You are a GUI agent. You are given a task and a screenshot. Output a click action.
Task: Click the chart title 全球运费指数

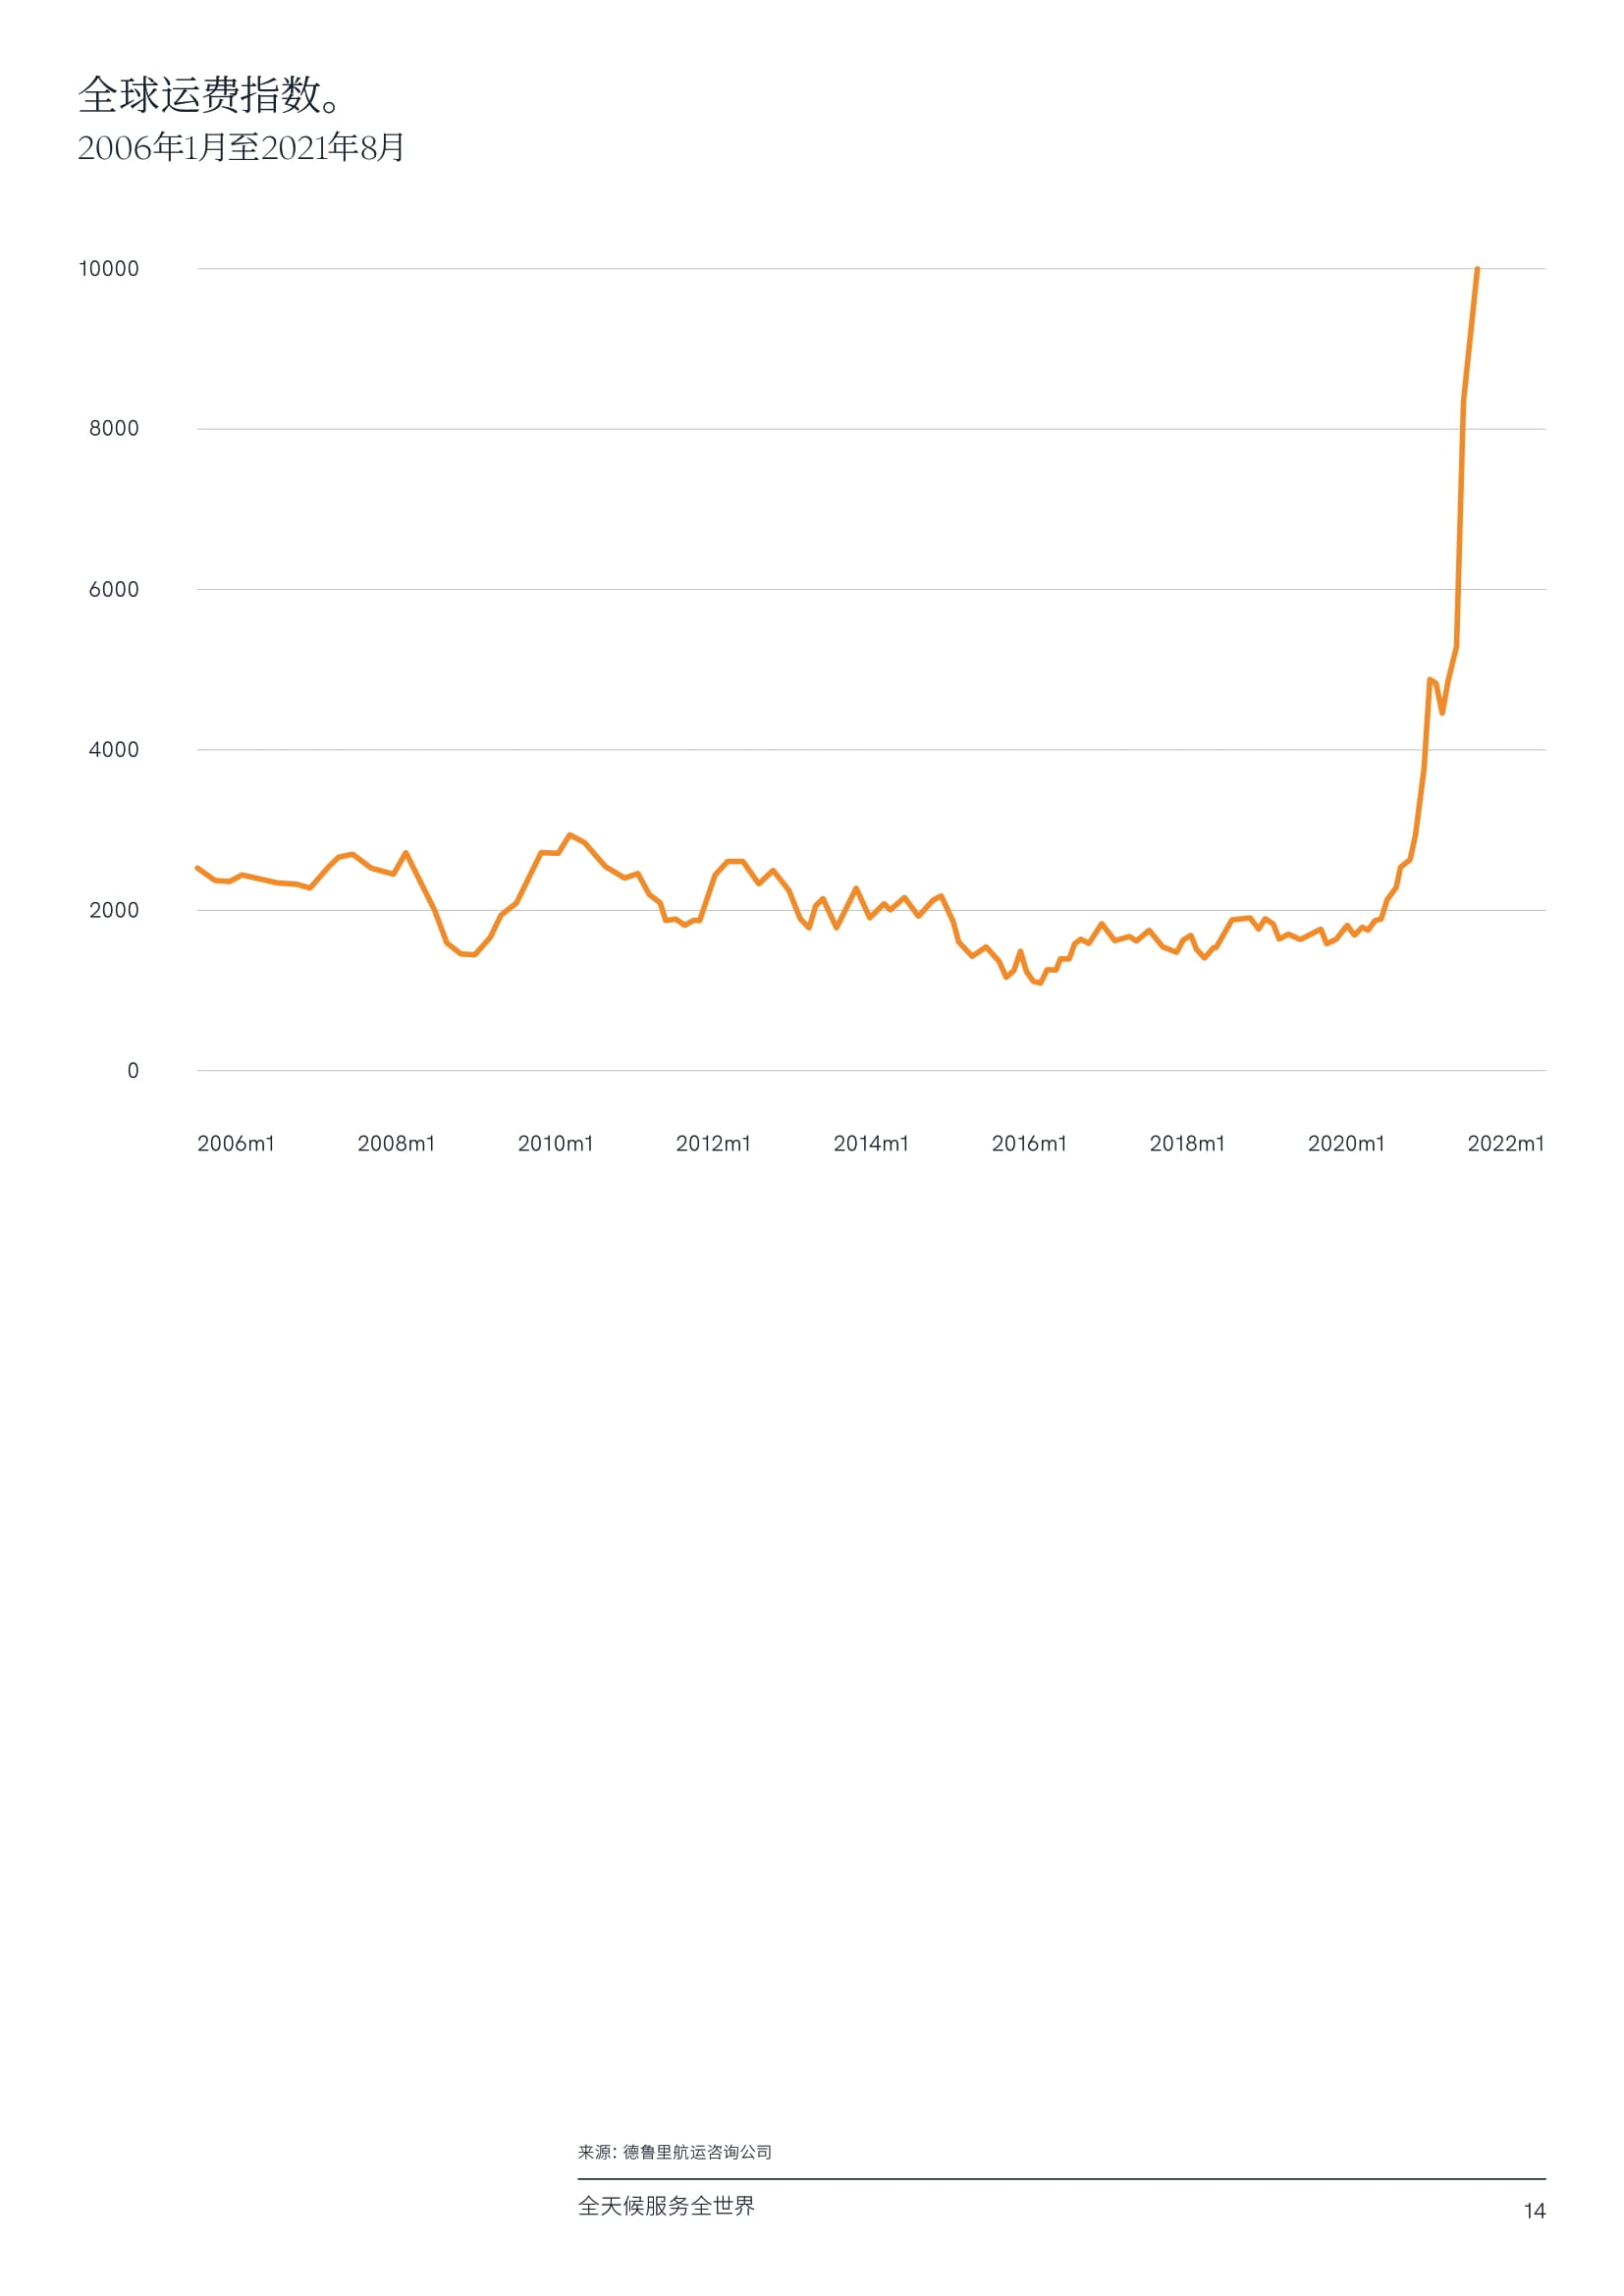pos(210,95)
